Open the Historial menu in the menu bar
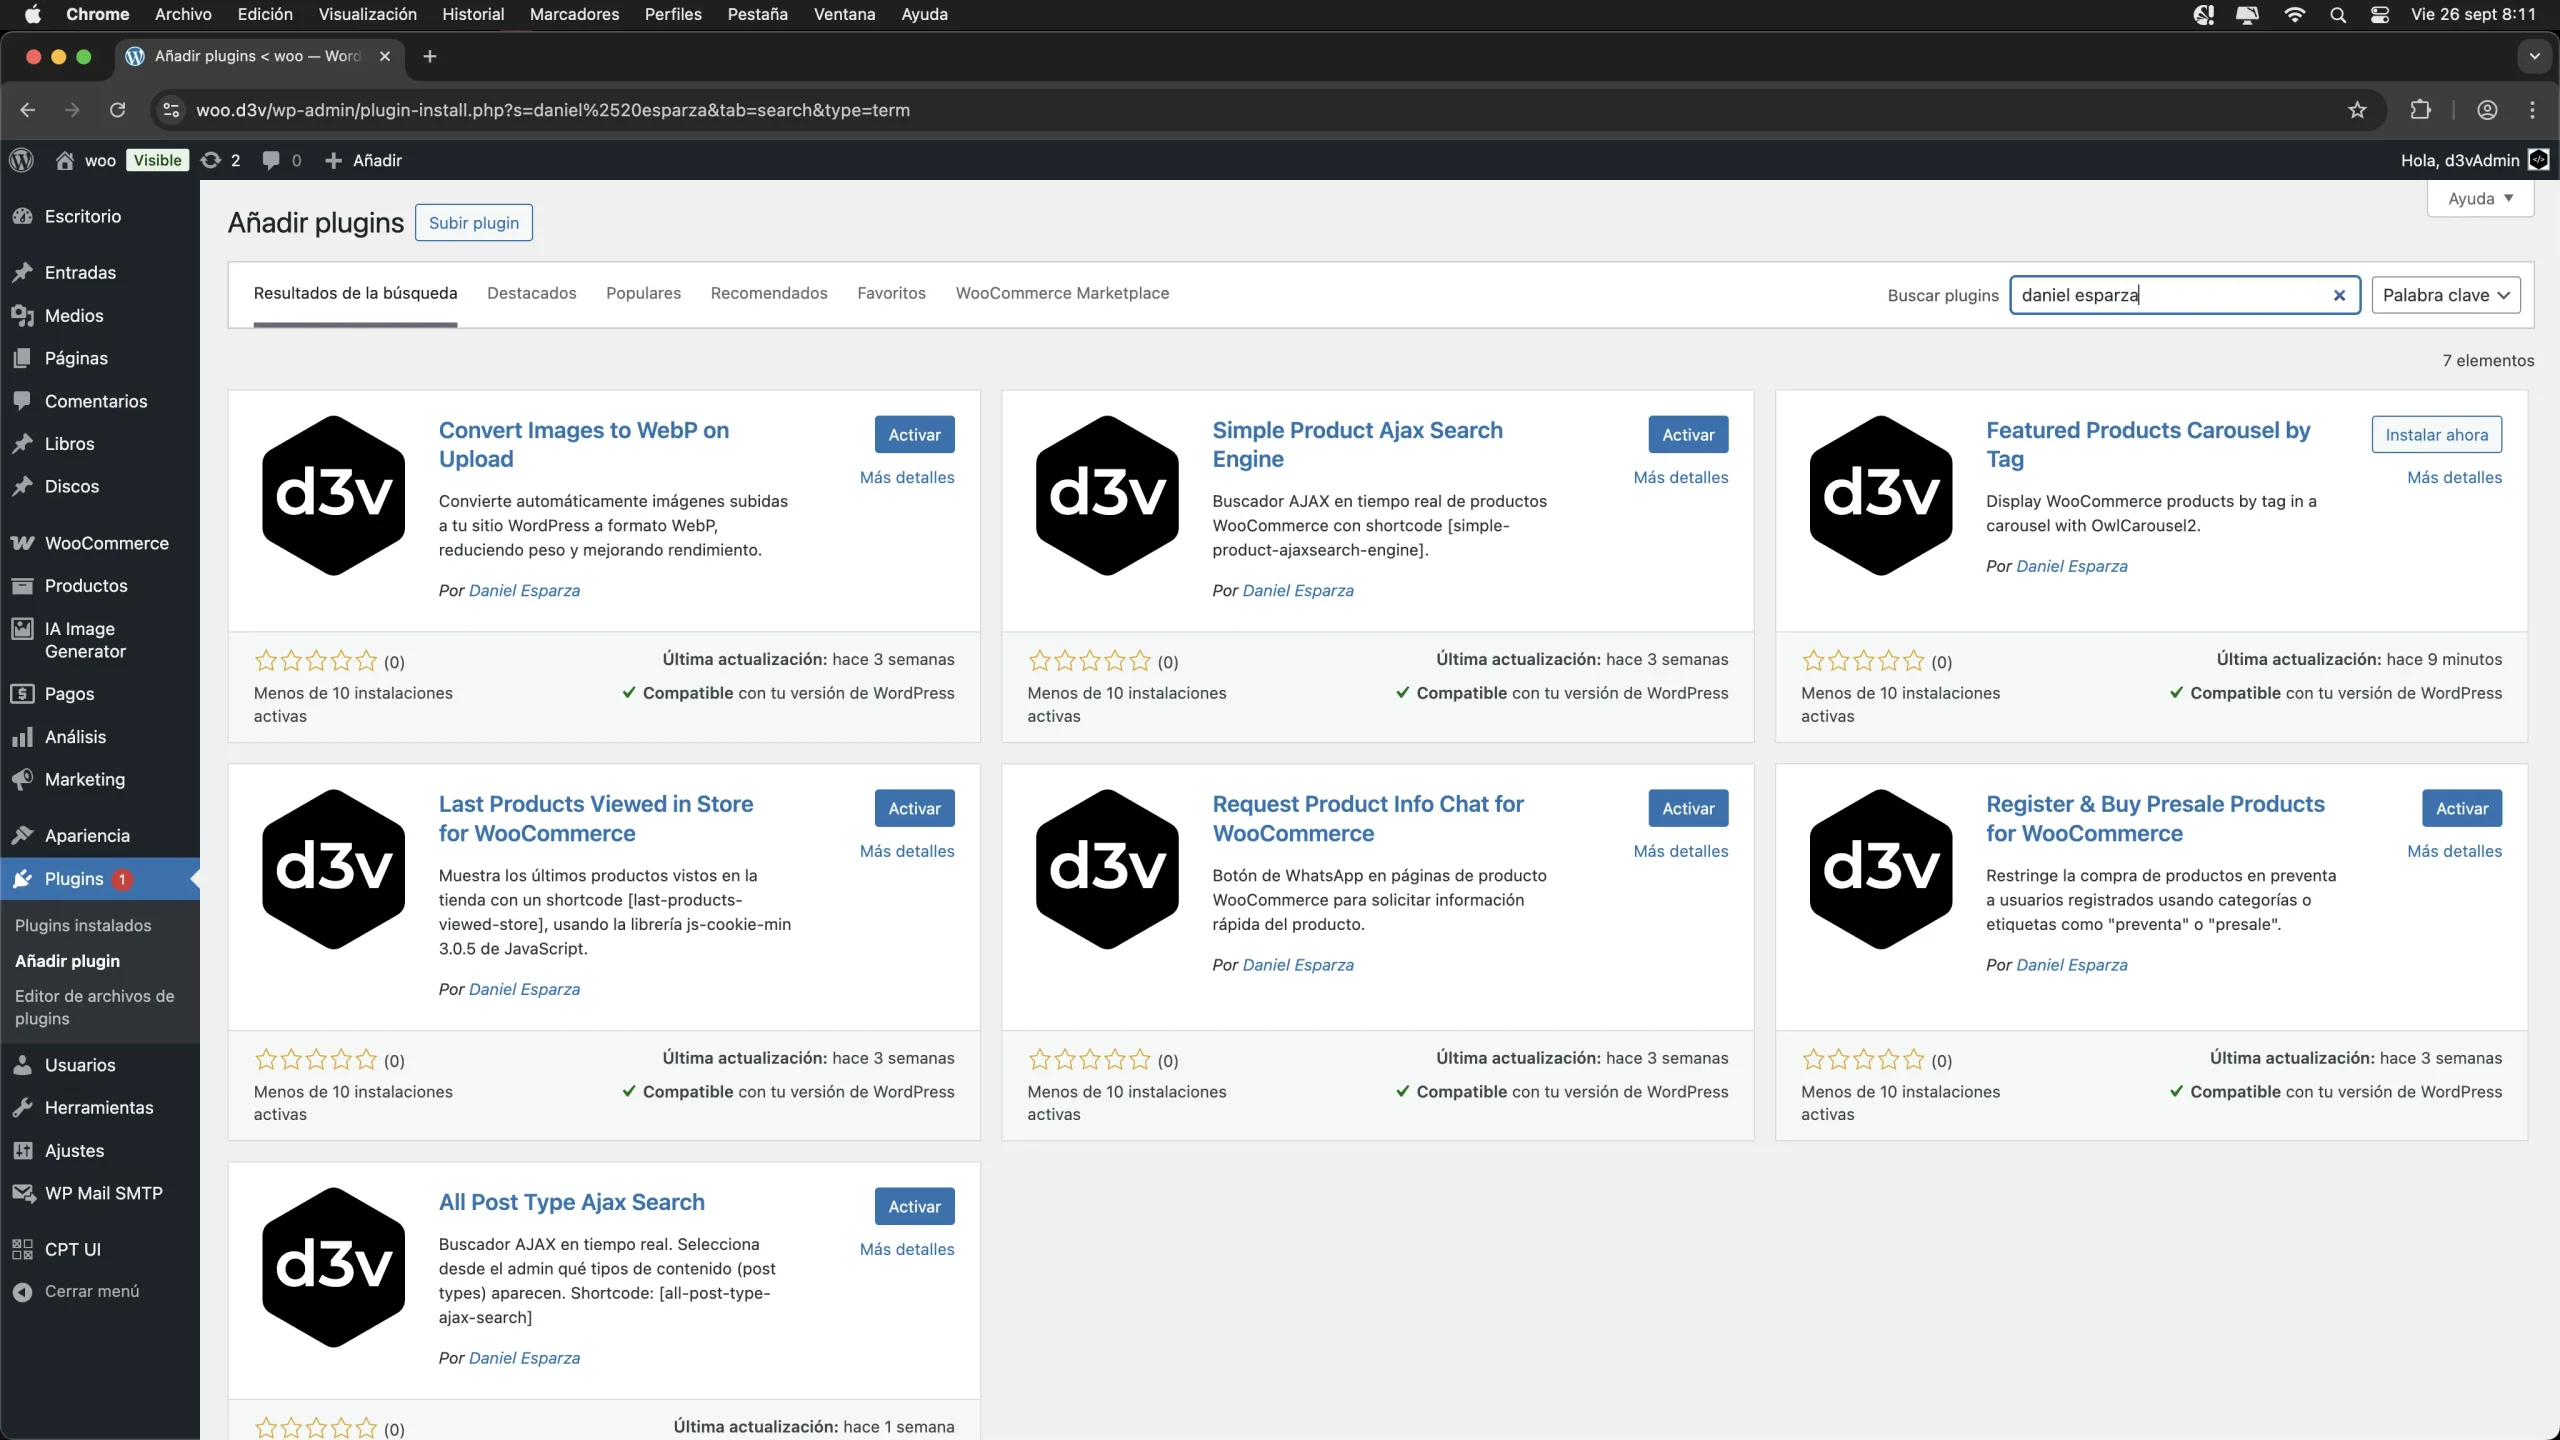2560x1440 pixels. tap(473, 14)
